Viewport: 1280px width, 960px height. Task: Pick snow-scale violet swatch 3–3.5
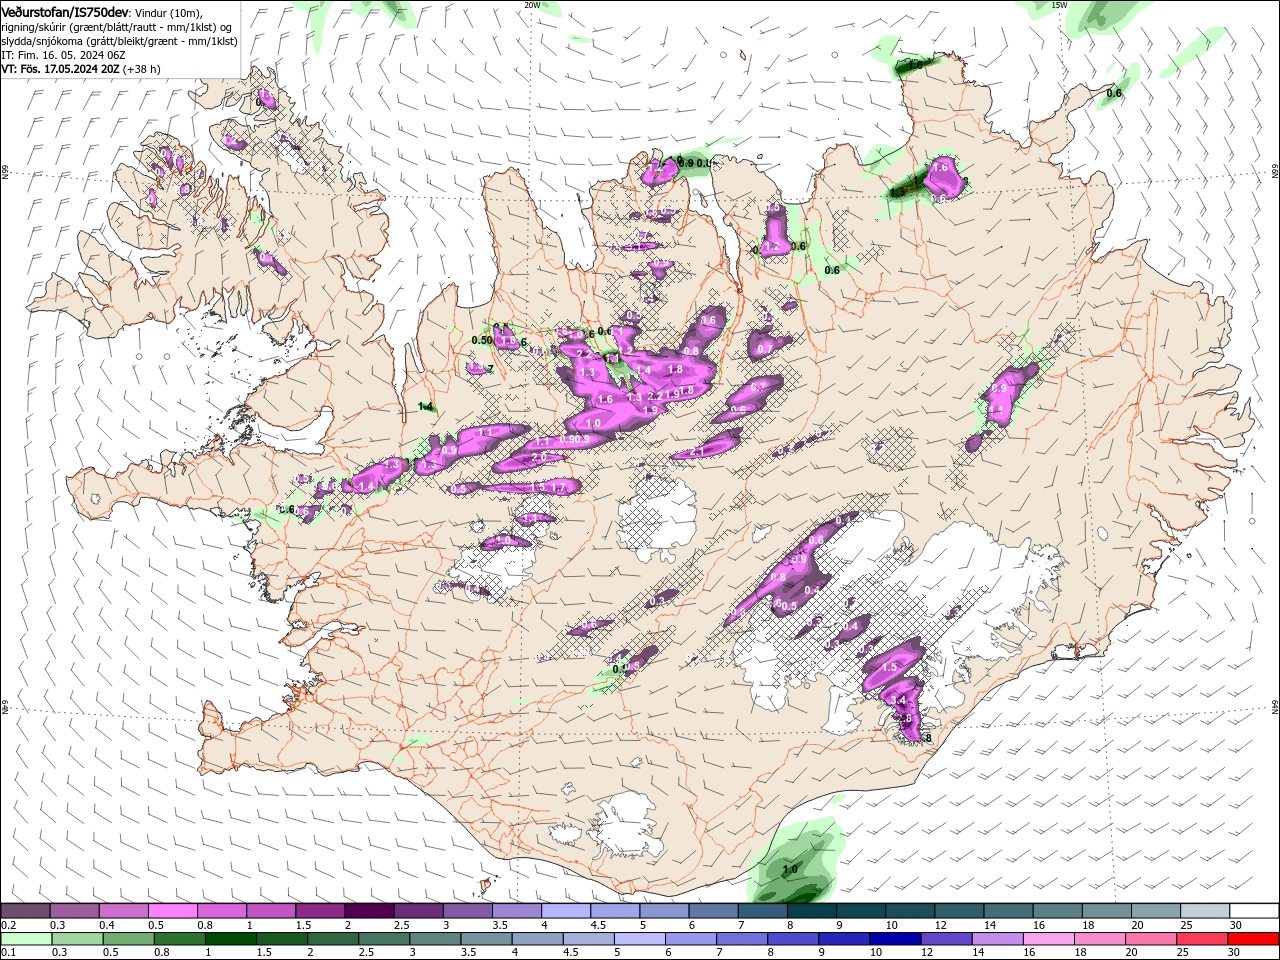coord(468,911)
